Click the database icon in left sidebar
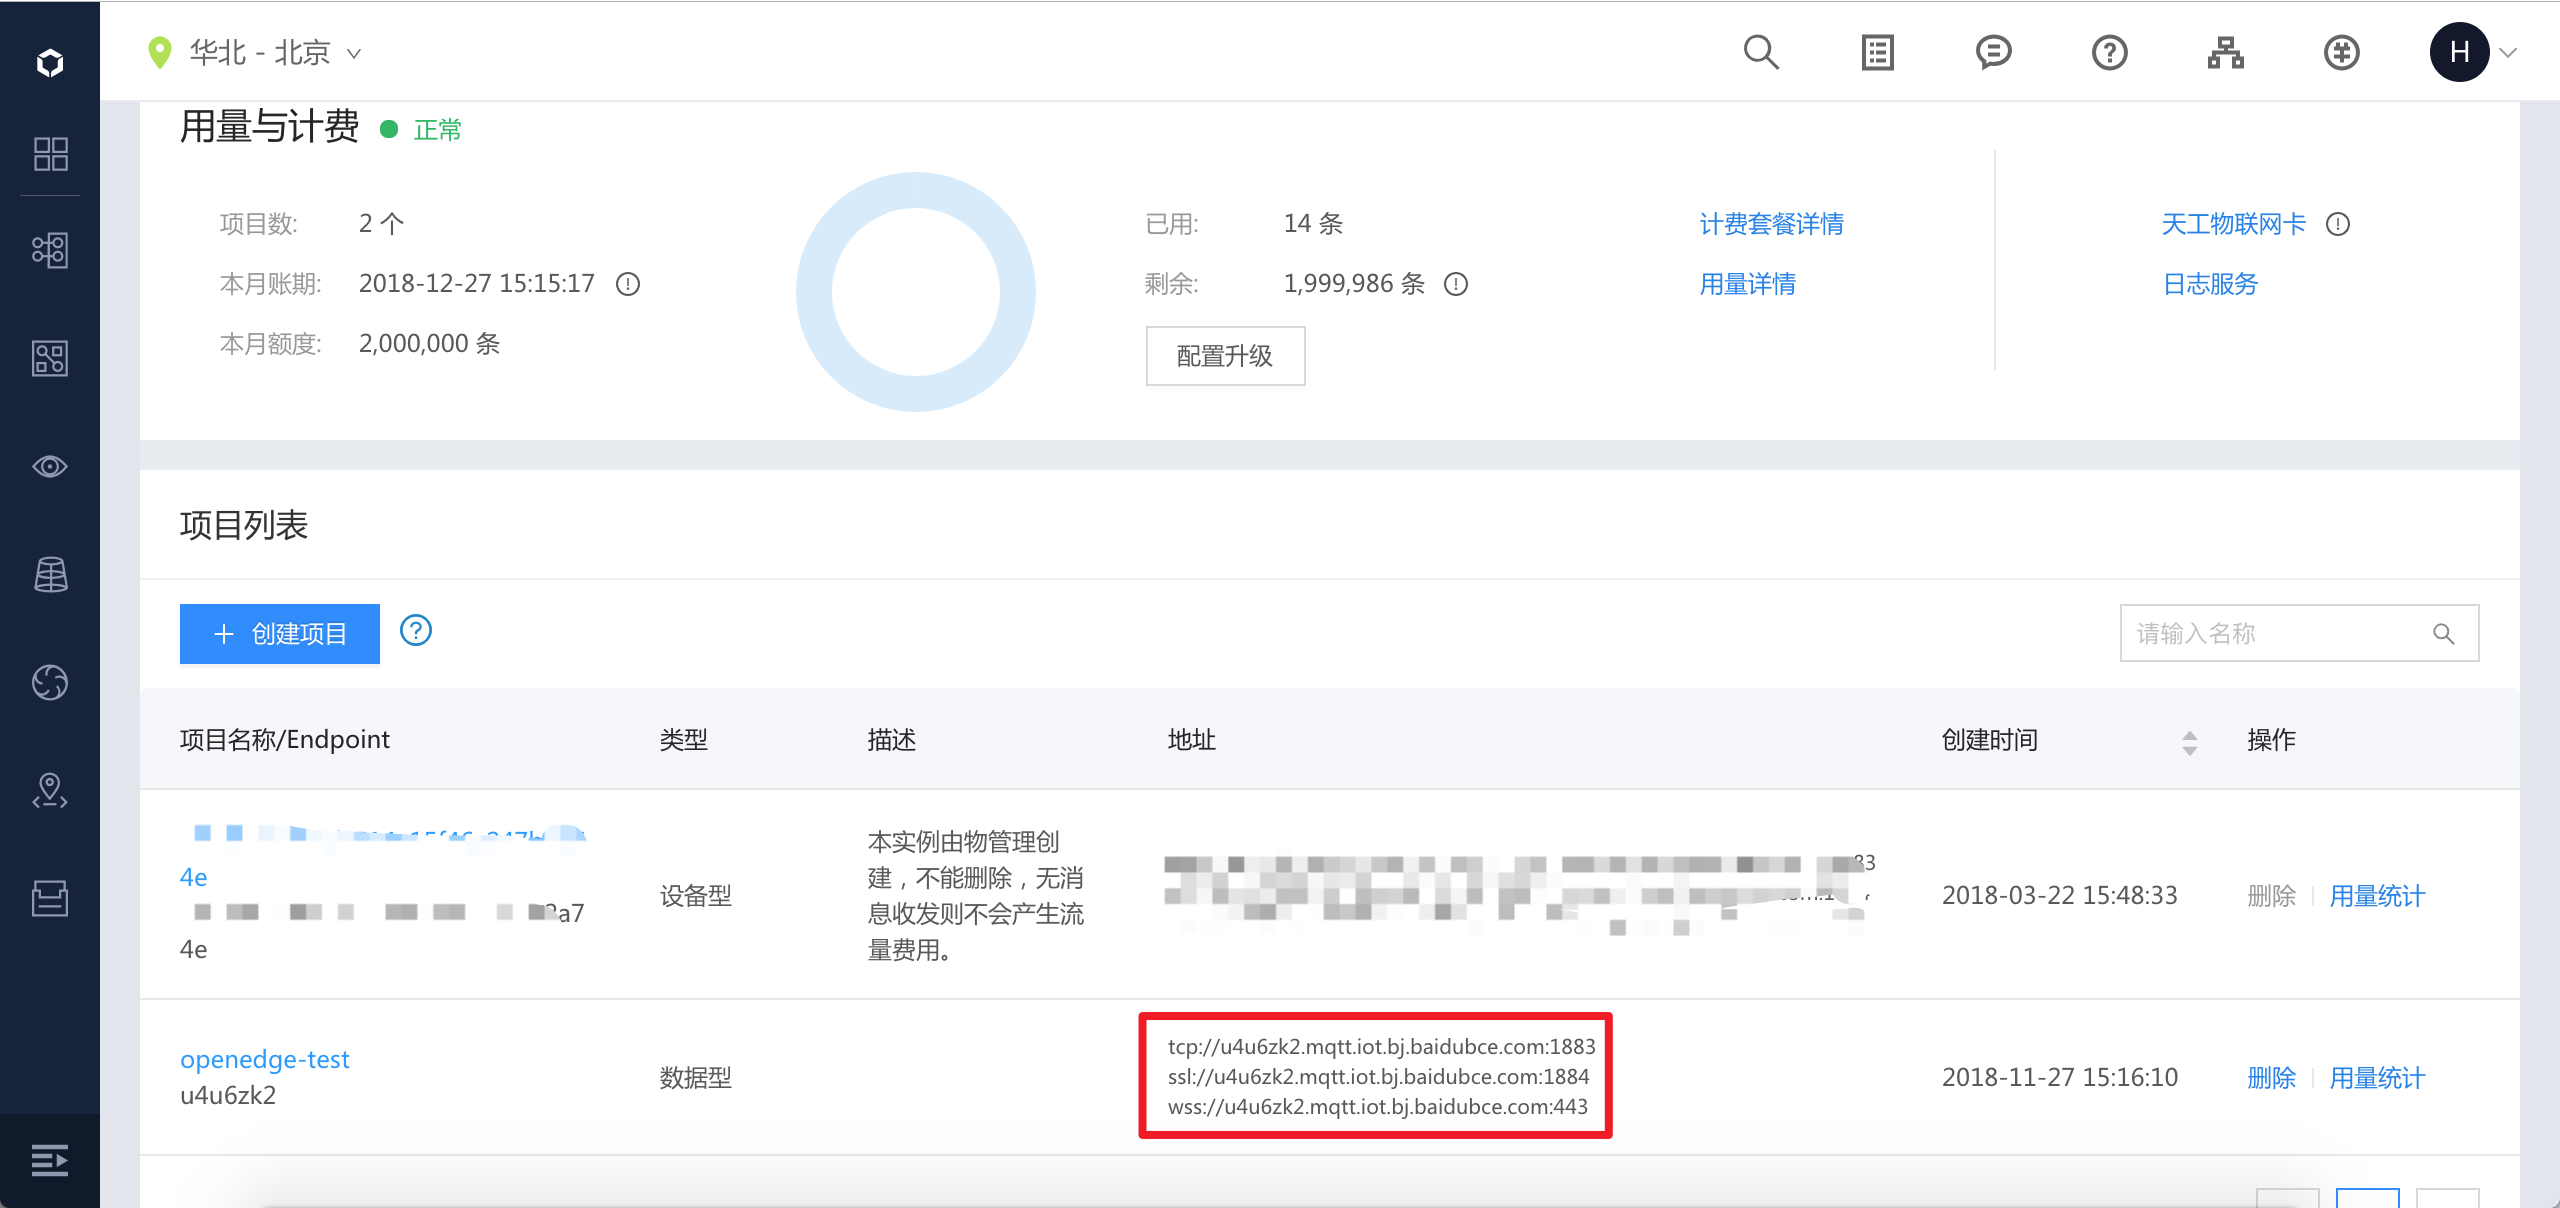This screenshot has width=2560, height=1208. click(50, 575)
